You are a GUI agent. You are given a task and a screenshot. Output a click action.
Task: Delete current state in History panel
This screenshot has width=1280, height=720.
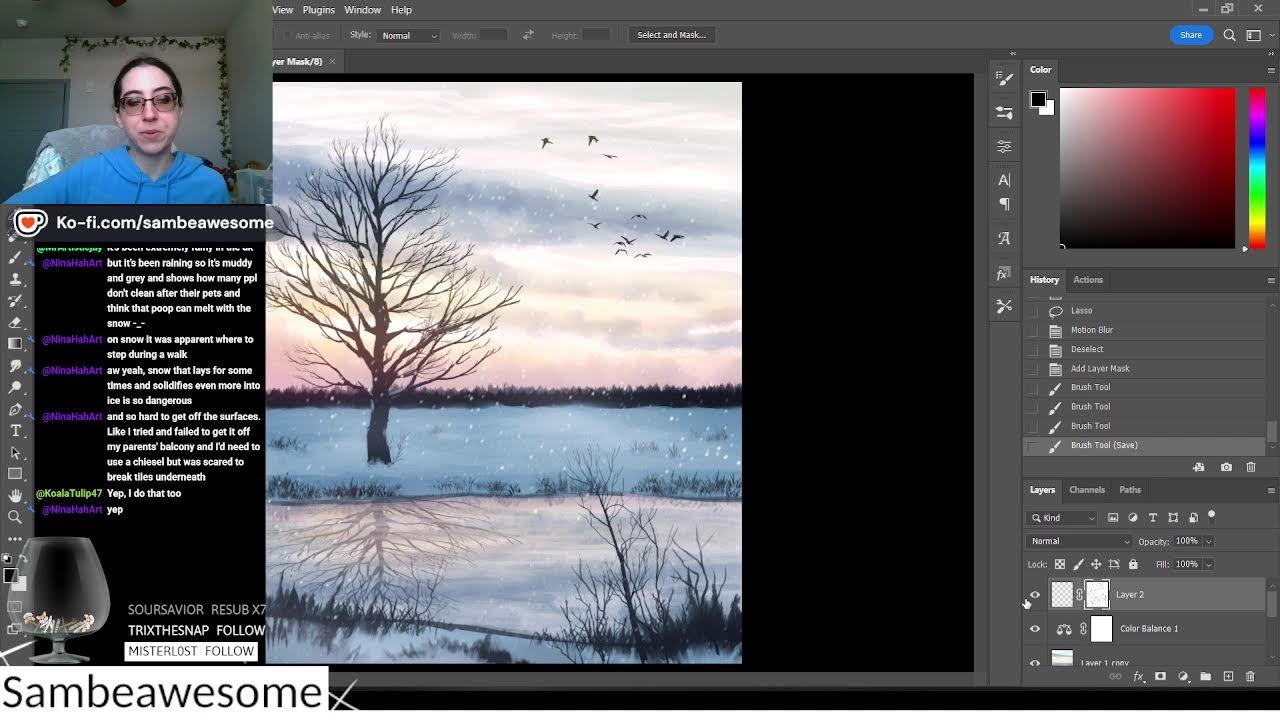click(x=1250, y=467)
